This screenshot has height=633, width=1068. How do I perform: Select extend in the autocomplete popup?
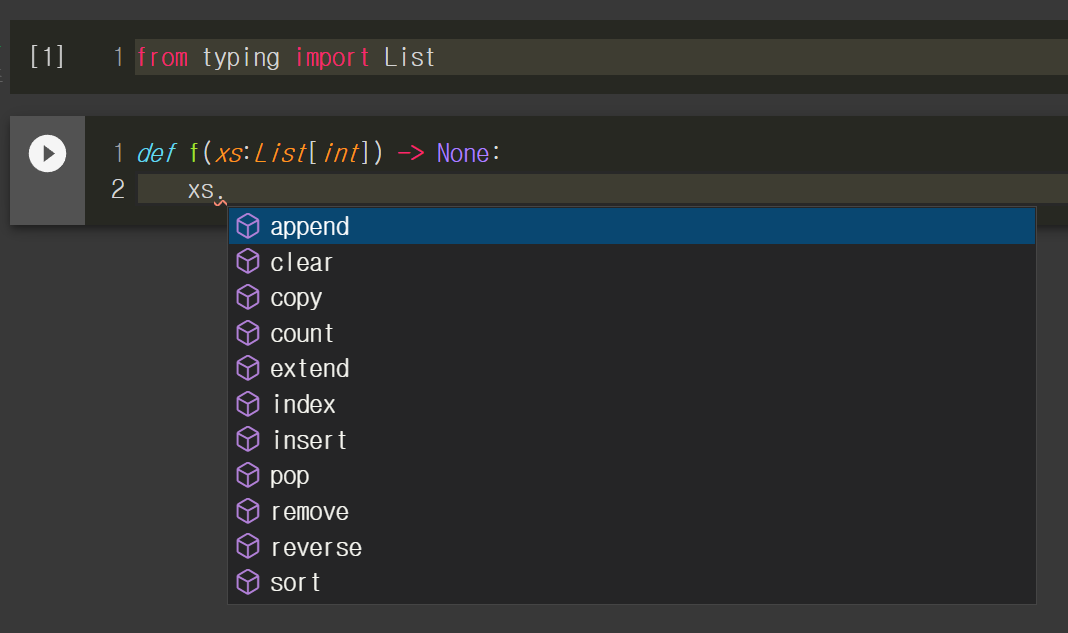click(x=310, y=369)
